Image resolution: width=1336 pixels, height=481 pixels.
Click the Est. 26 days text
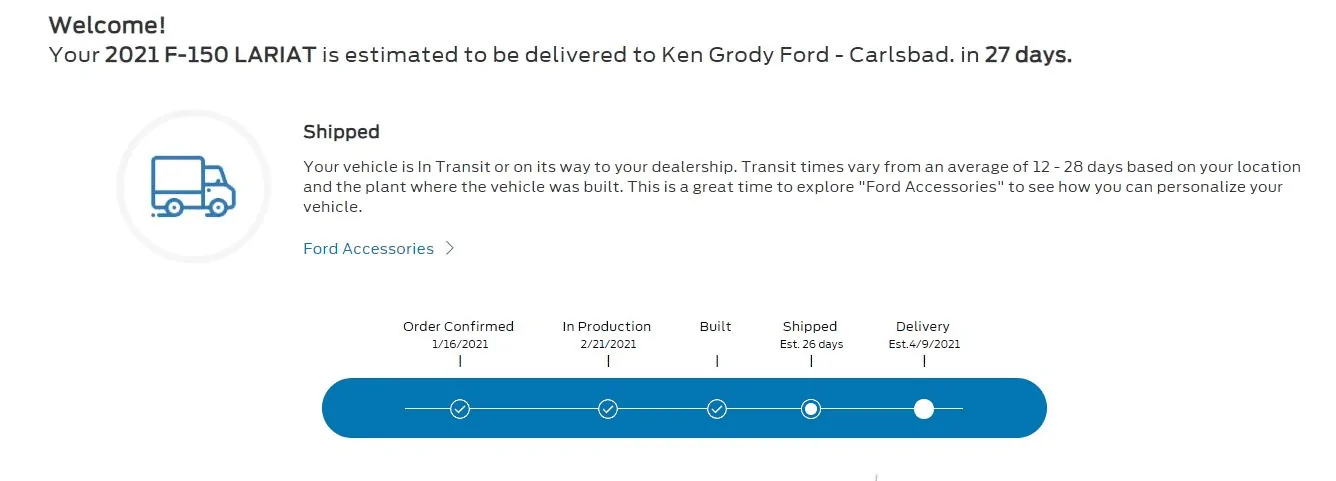click(811, 344)
